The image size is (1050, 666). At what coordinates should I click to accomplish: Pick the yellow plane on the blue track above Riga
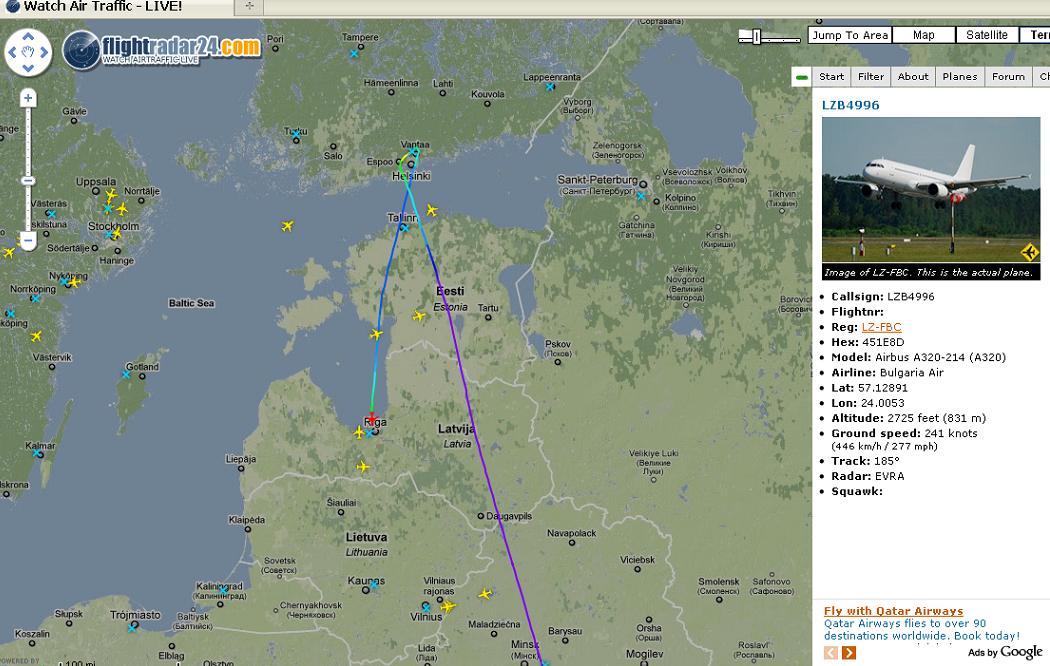[x=376, y=334]
